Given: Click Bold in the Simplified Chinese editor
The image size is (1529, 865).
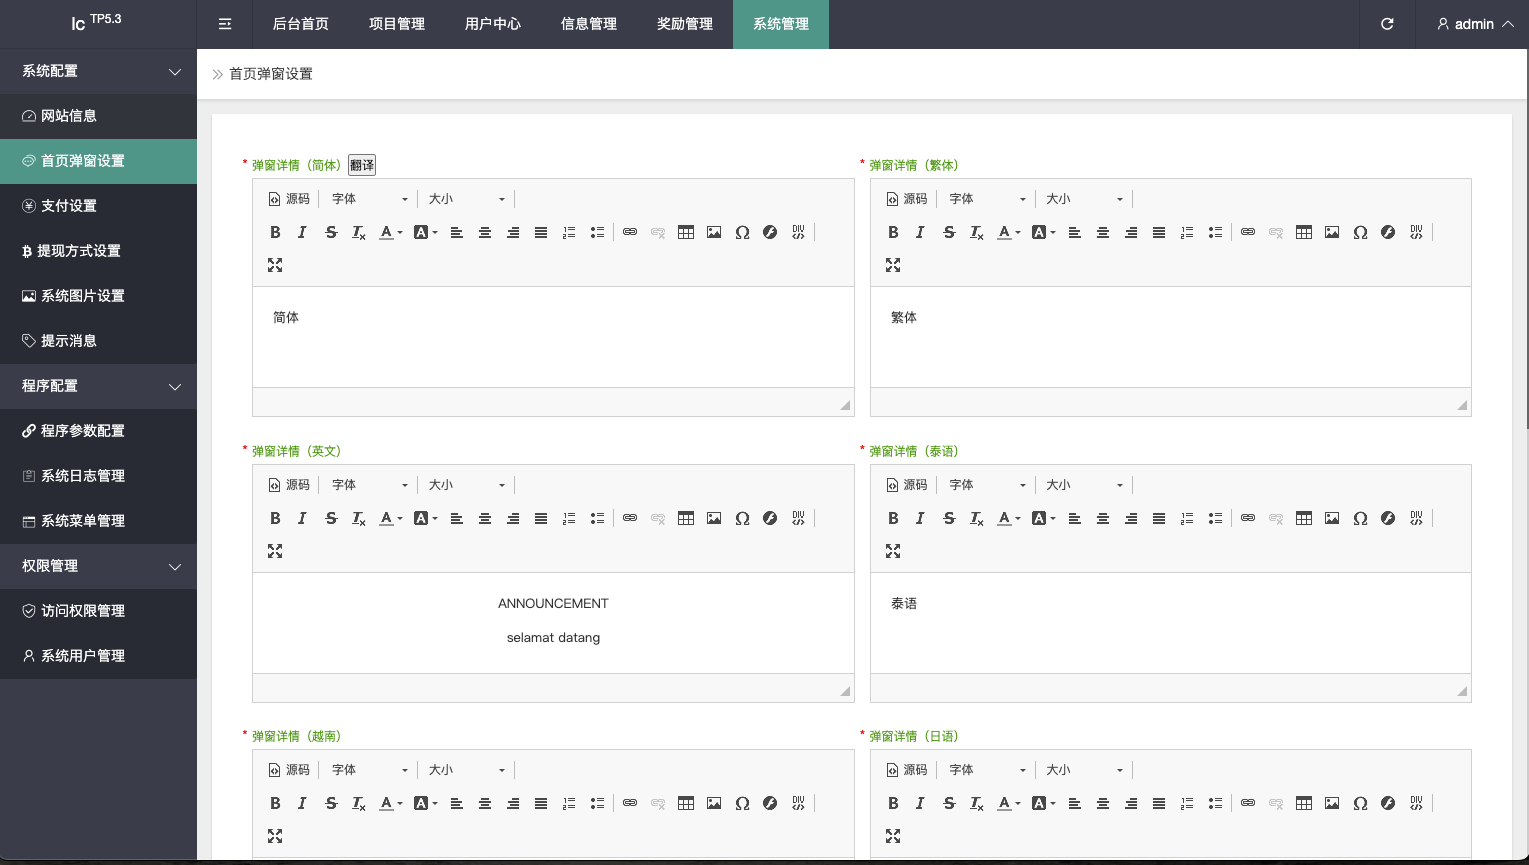Looking at the screenshot, I should tap(275, 232).
